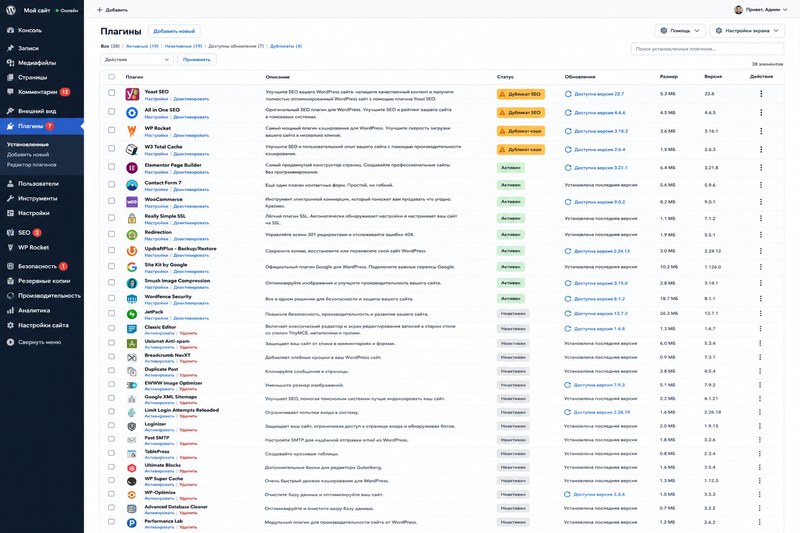
Task: Open Внешний вид in the sidebar
Action: pyautogui.click(x=37, y=111)
